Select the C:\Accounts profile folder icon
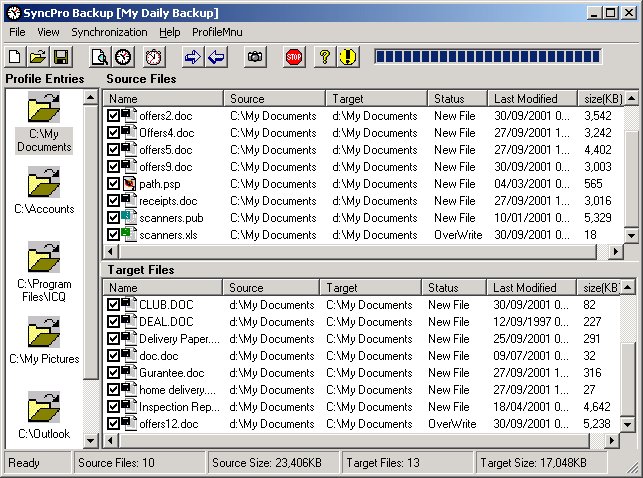The height and width of the screenshot is (478, 643). [x=44, y=182]
